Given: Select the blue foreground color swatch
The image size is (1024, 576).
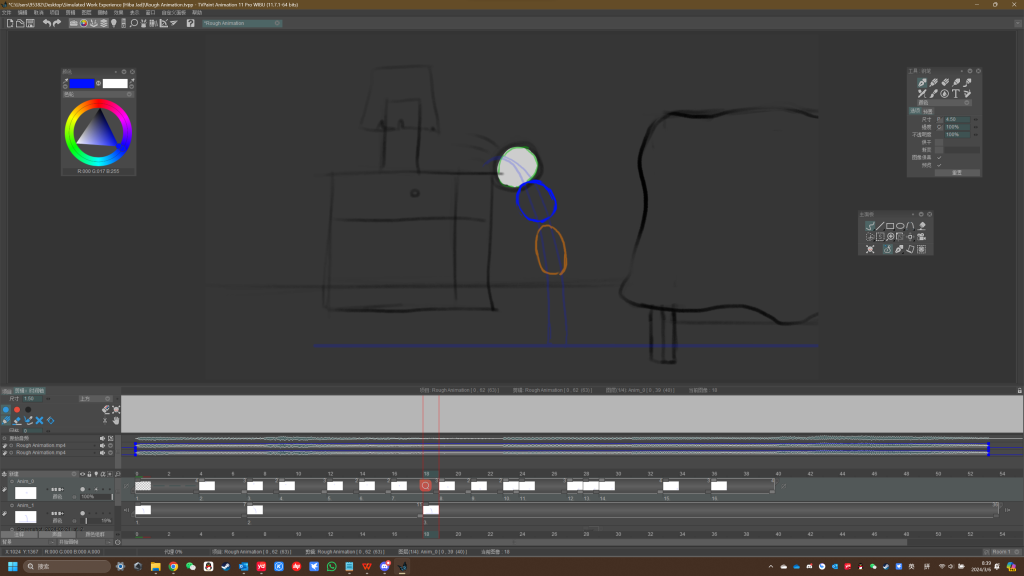Looking at the screenshot, I should pyautogui.click(x=81, y=83).
